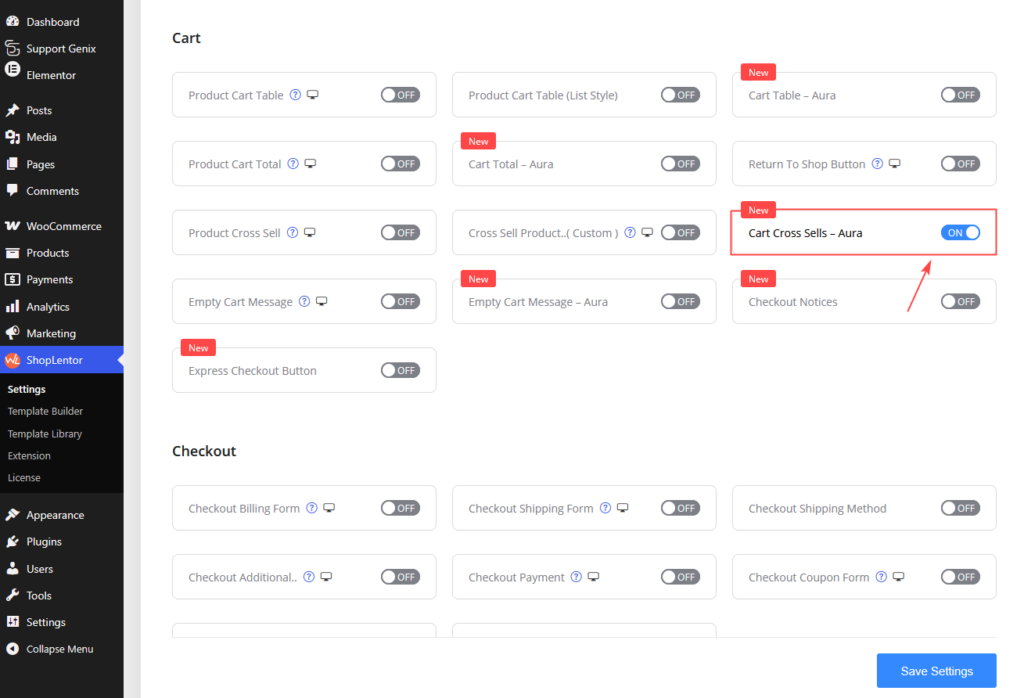
Task: Collapse the admin sidebar menu
Action: (61, 648)
